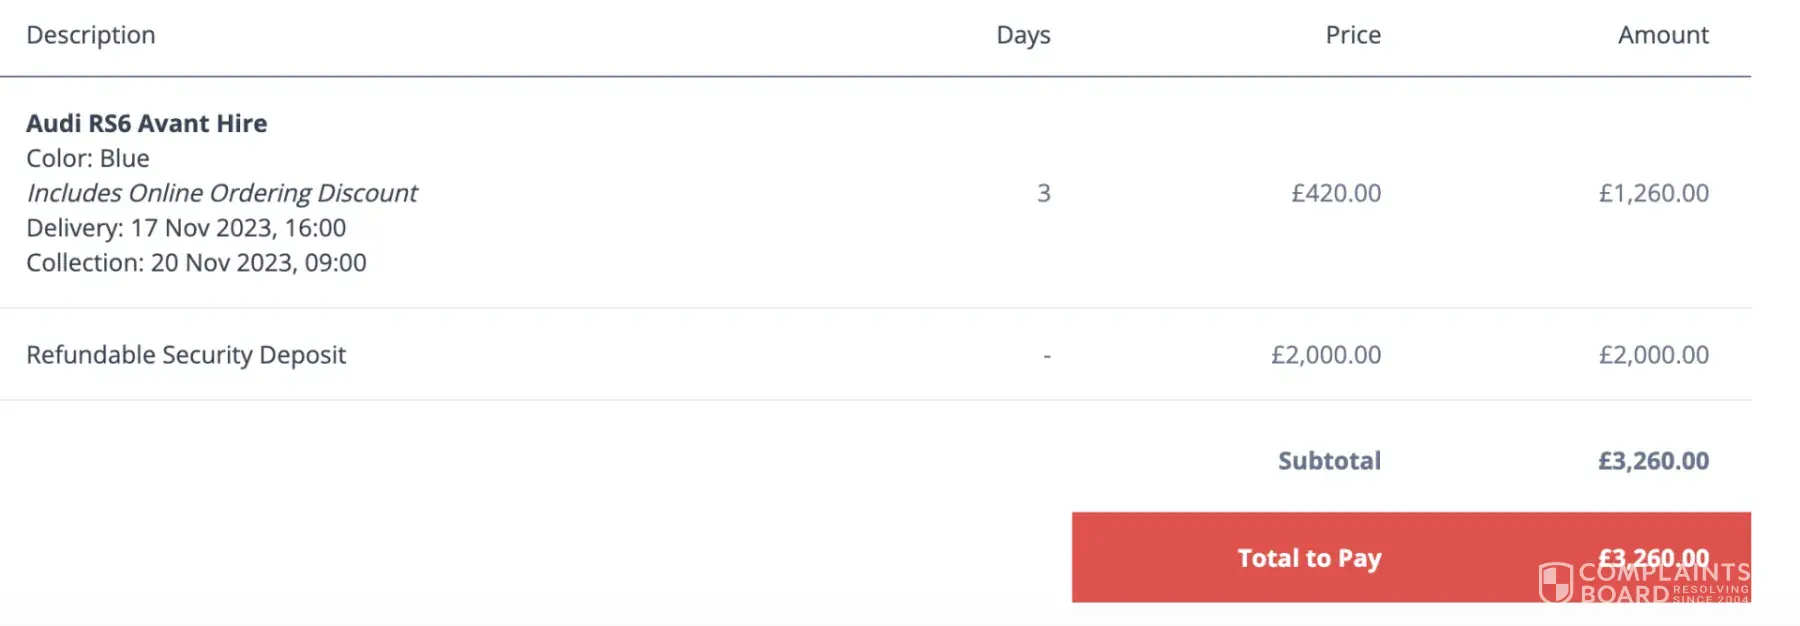The width and height of the screenshot is (1800, 626).
Task: Click the £420.00 daily price
Action: coord(1336,193)
